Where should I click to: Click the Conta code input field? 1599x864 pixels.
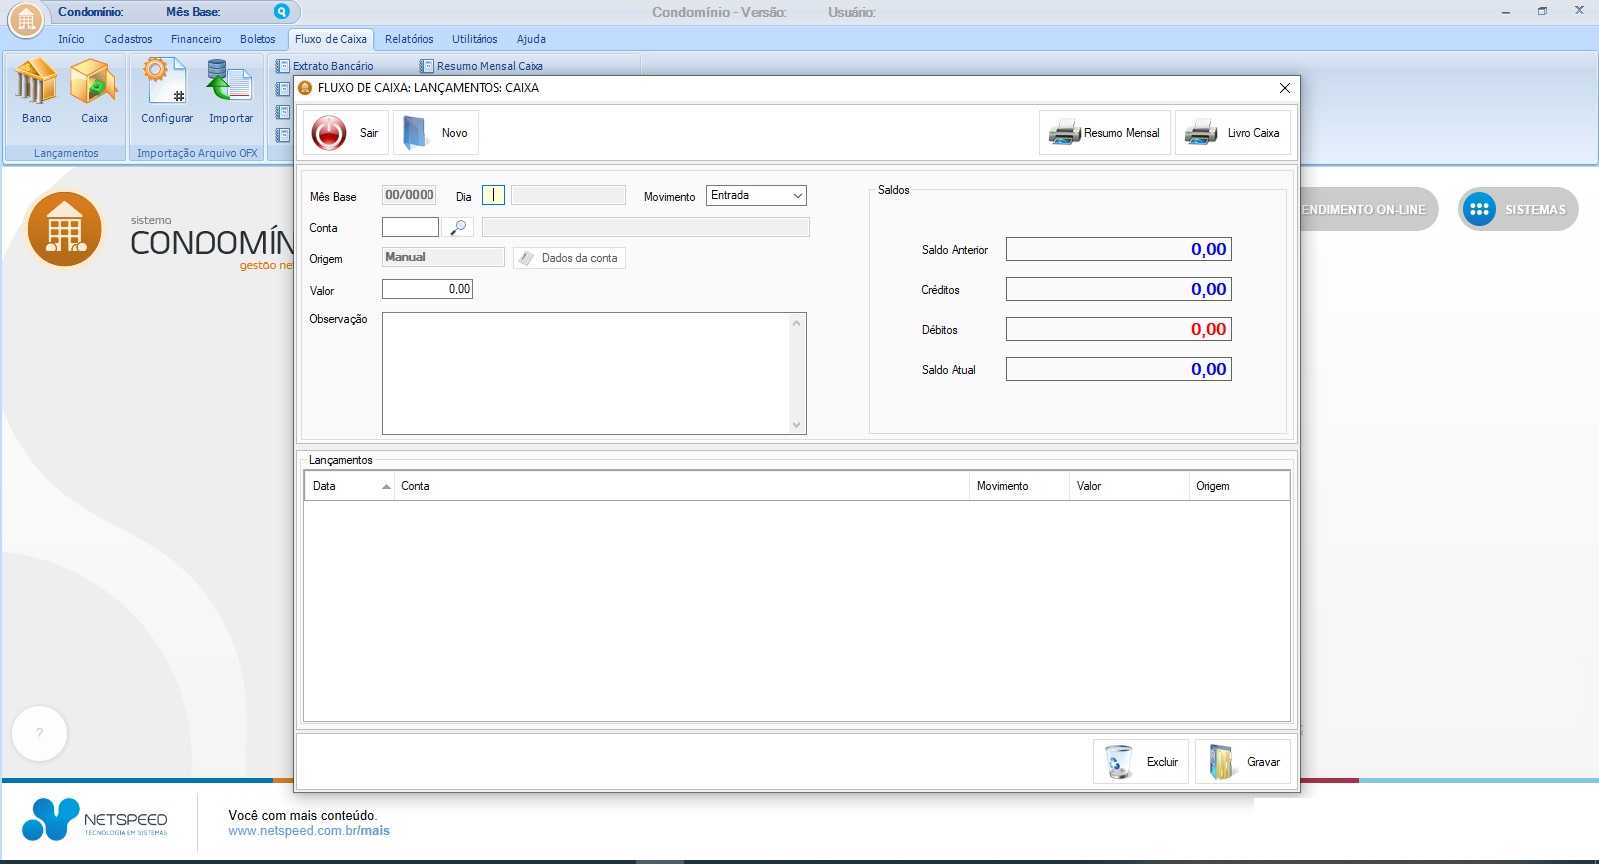[x=410, y=228]
